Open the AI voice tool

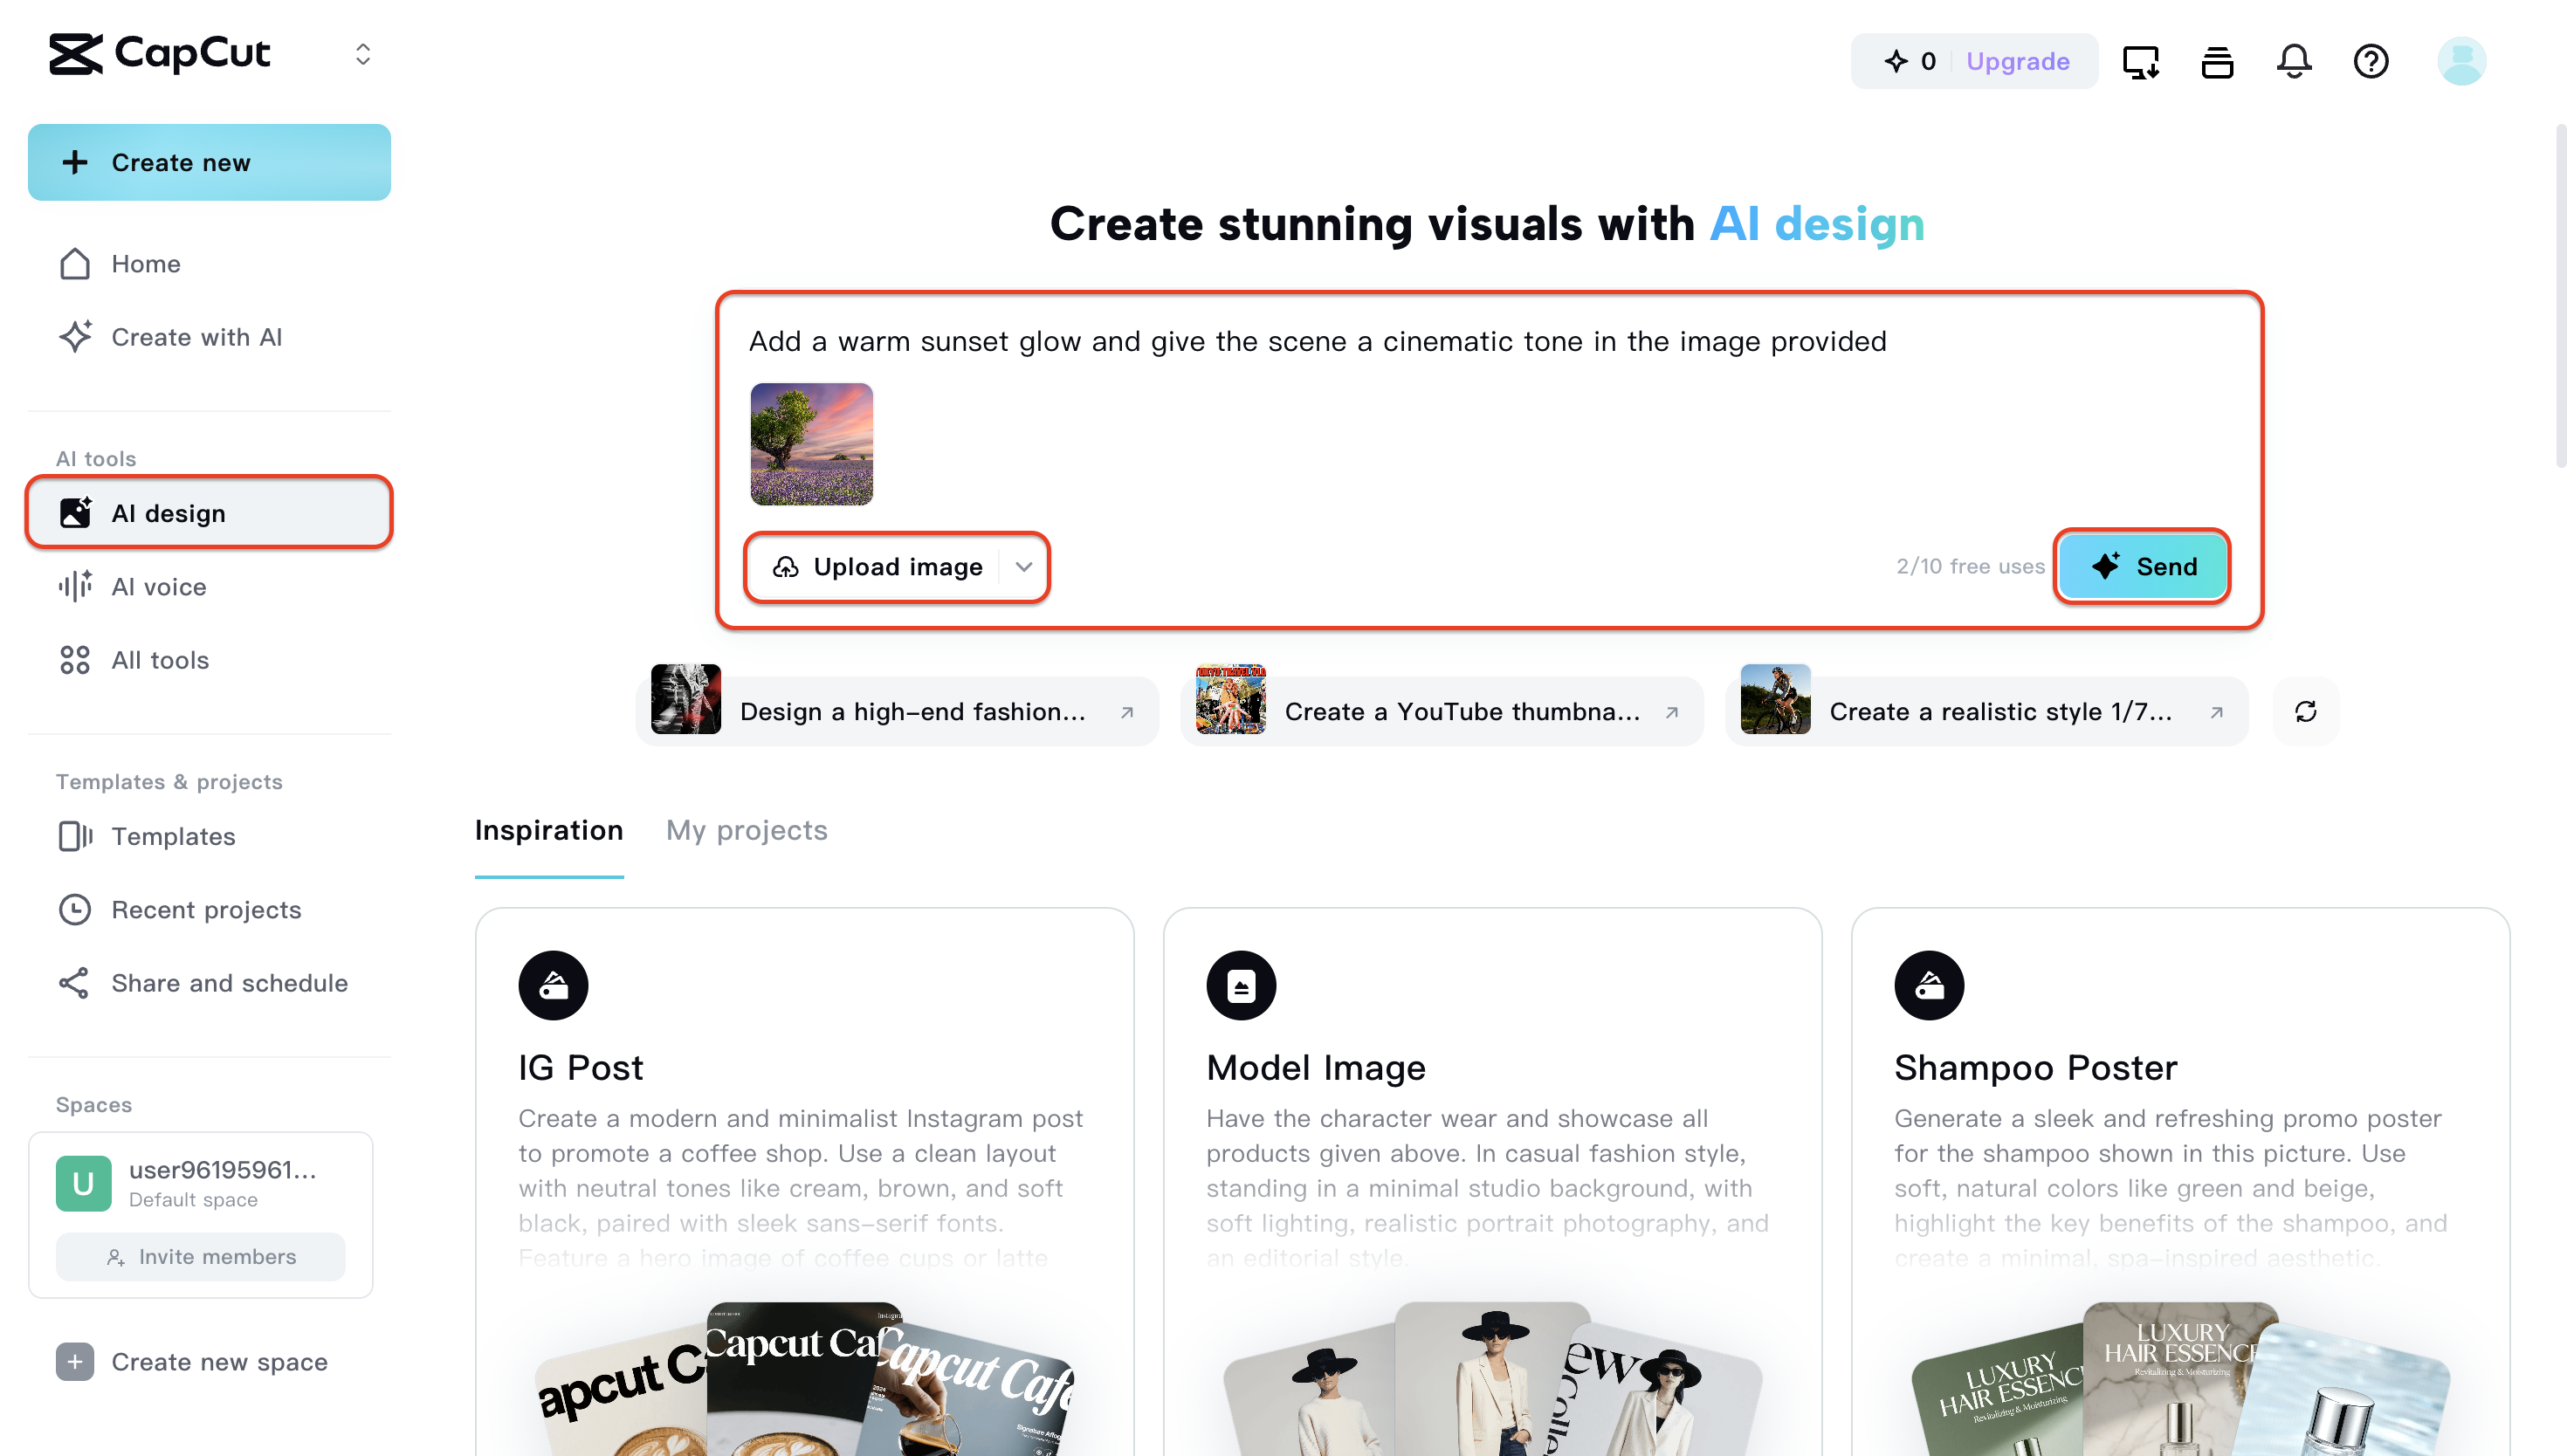point(209,587)
